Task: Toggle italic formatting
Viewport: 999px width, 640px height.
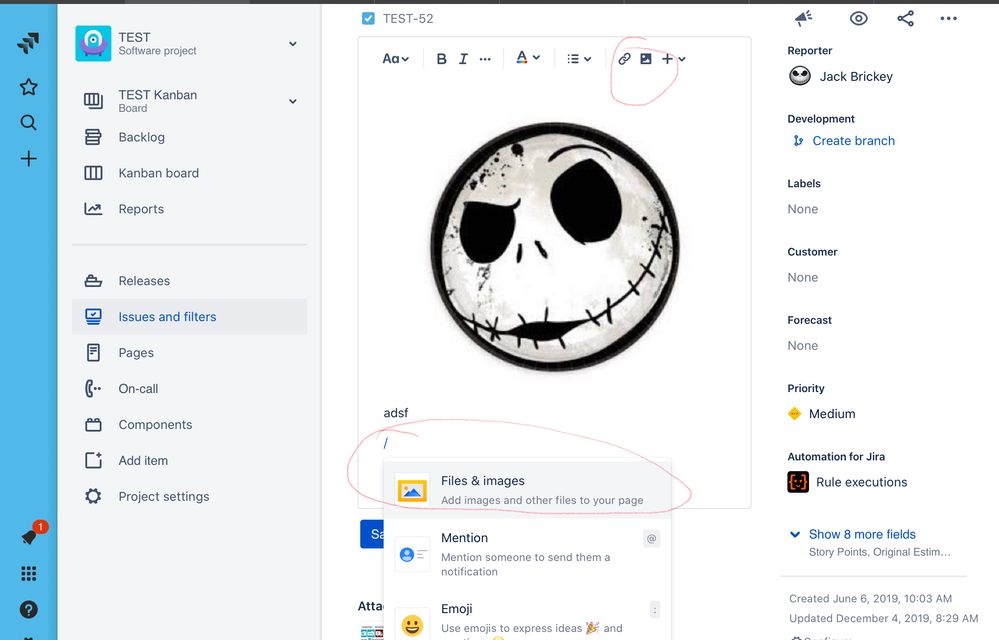Action: coord(463,59)
